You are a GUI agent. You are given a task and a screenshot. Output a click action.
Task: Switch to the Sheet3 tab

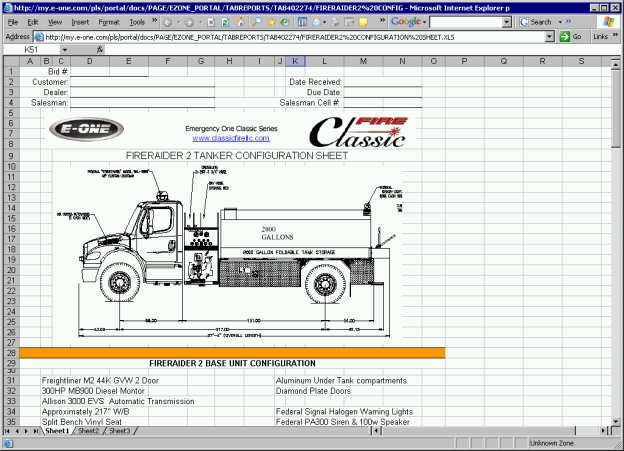pos(119,431)
